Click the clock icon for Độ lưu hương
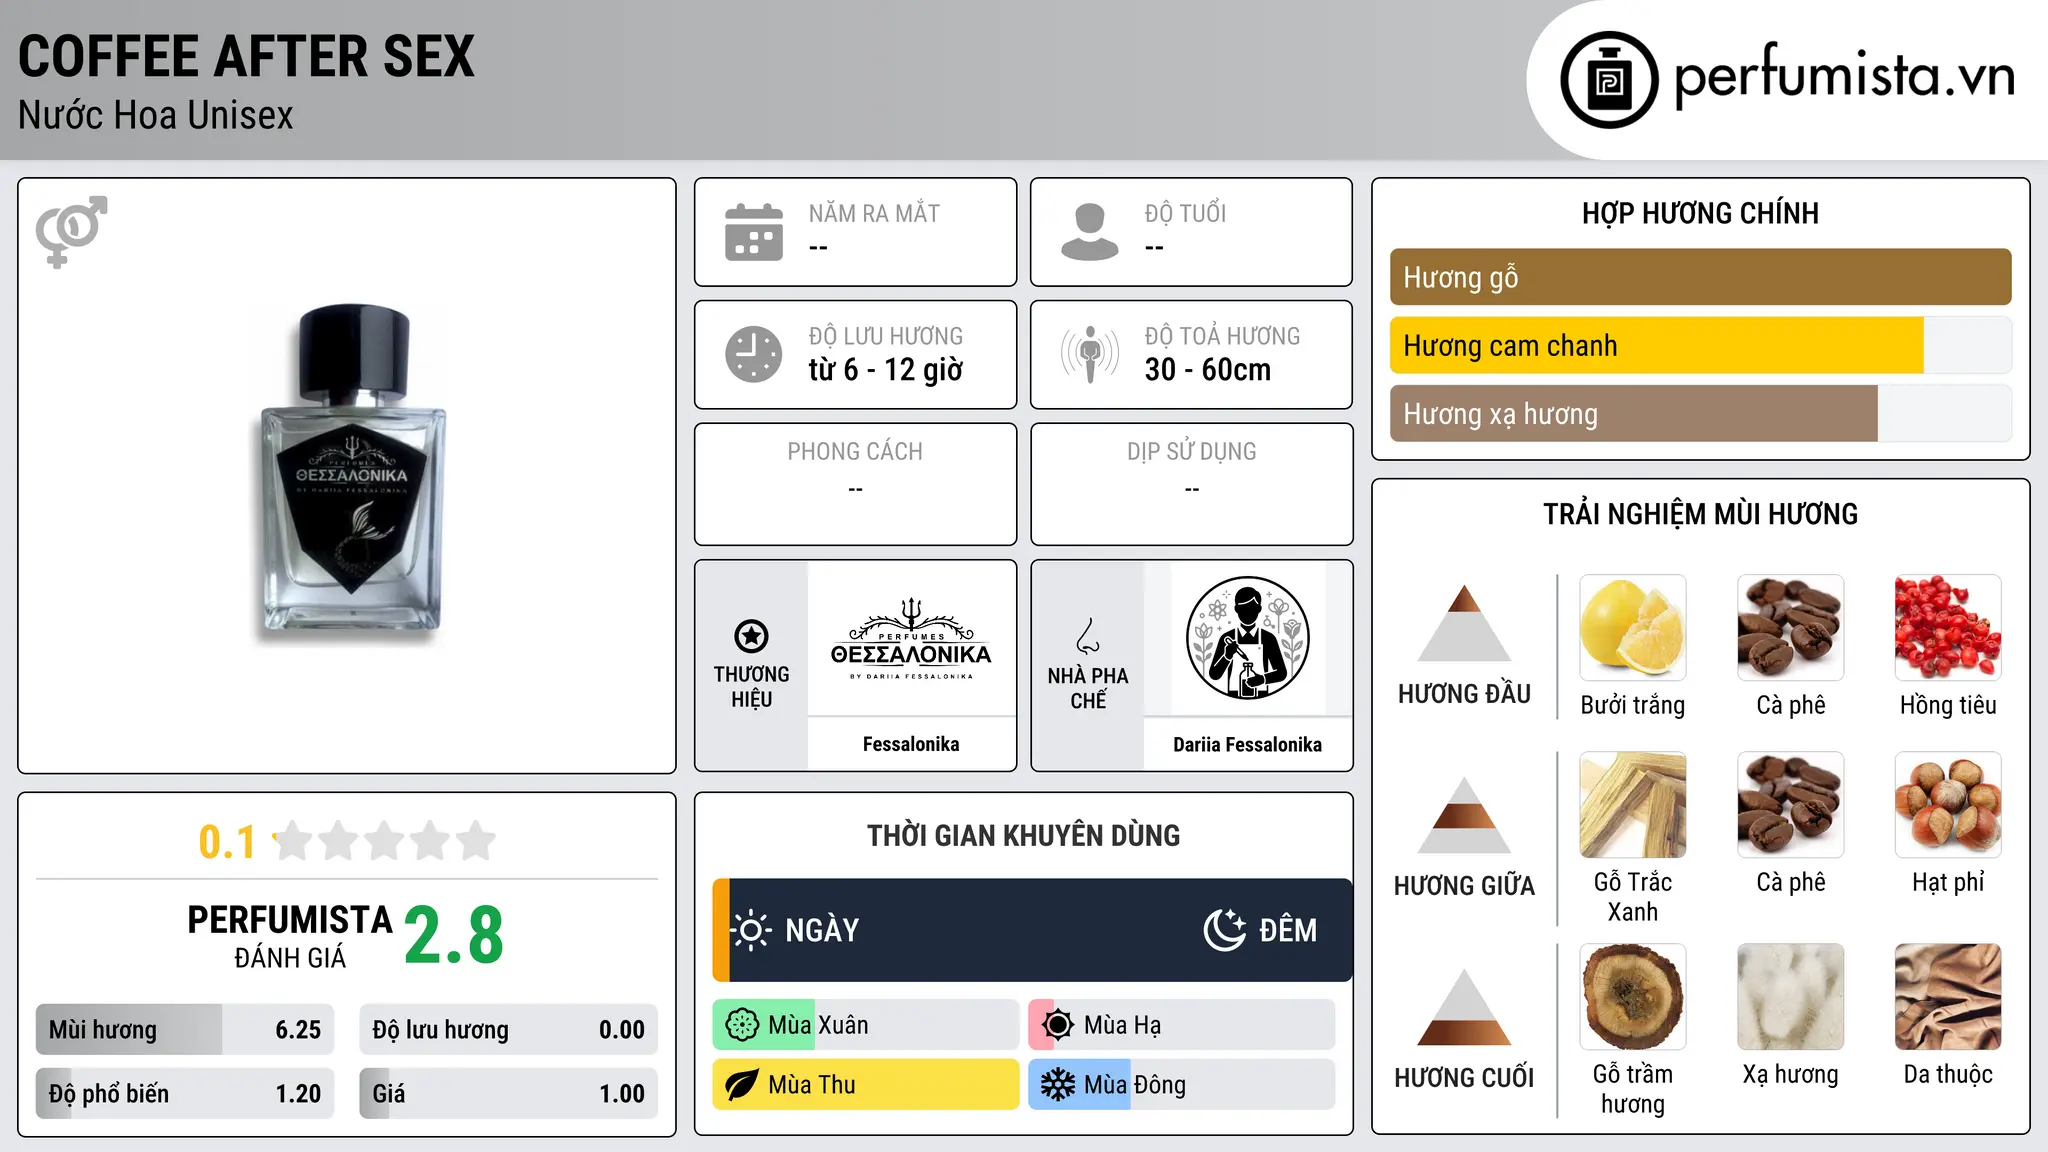The width and height of the screenshot is (2048, 1152). pos(754,354)
